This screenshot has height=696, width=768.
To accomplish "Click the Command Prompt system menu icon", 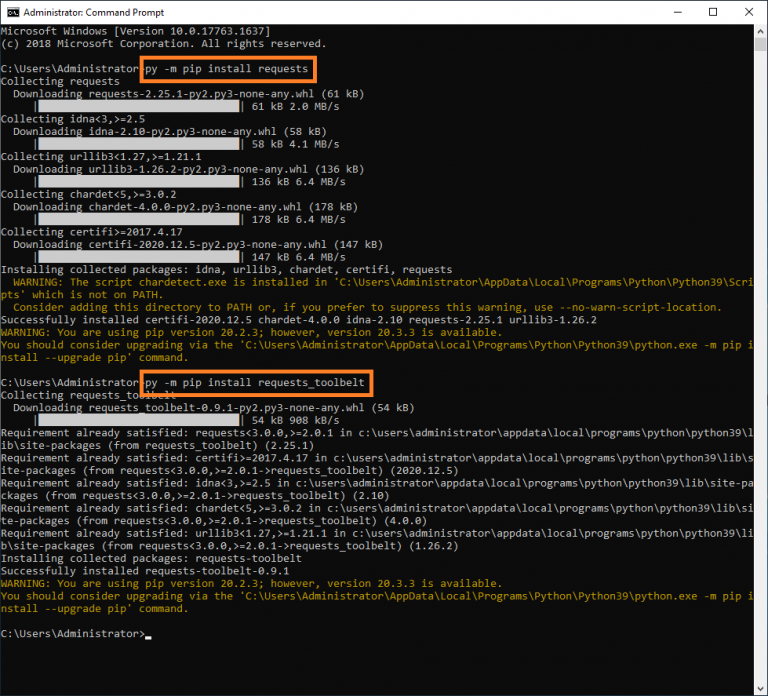I will coord(13,12).
